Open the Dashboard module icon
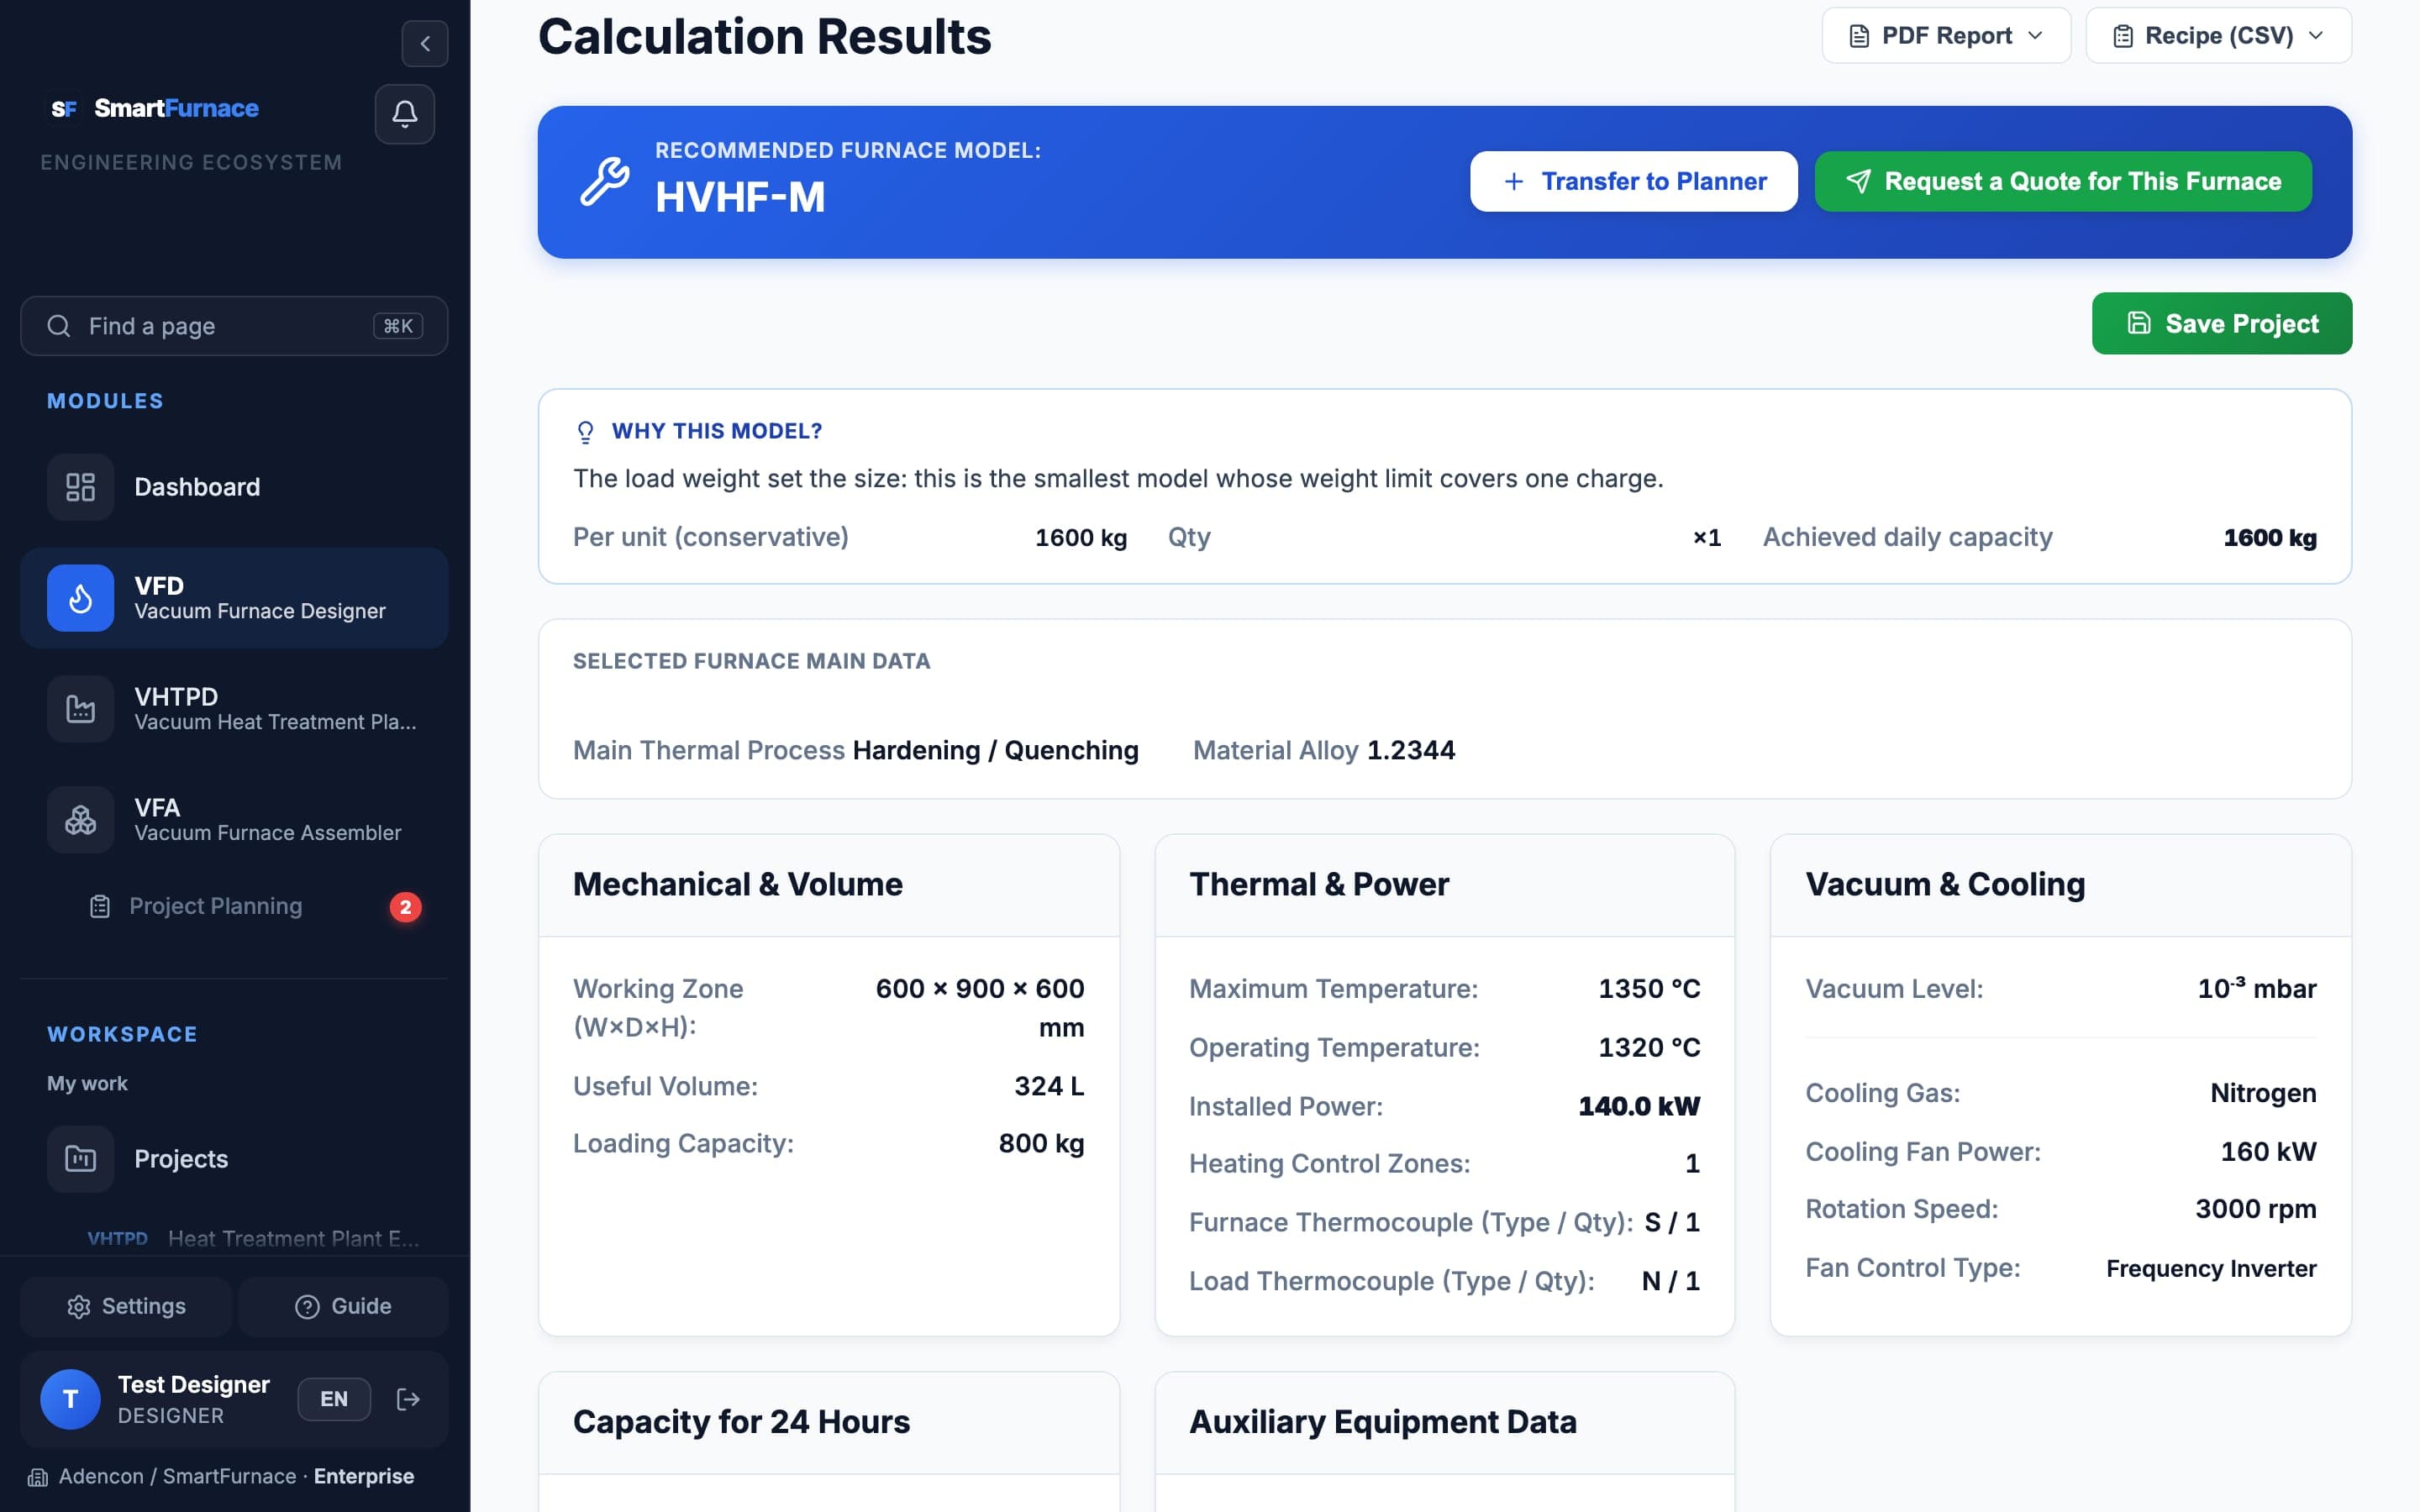 tap(80, 487)
